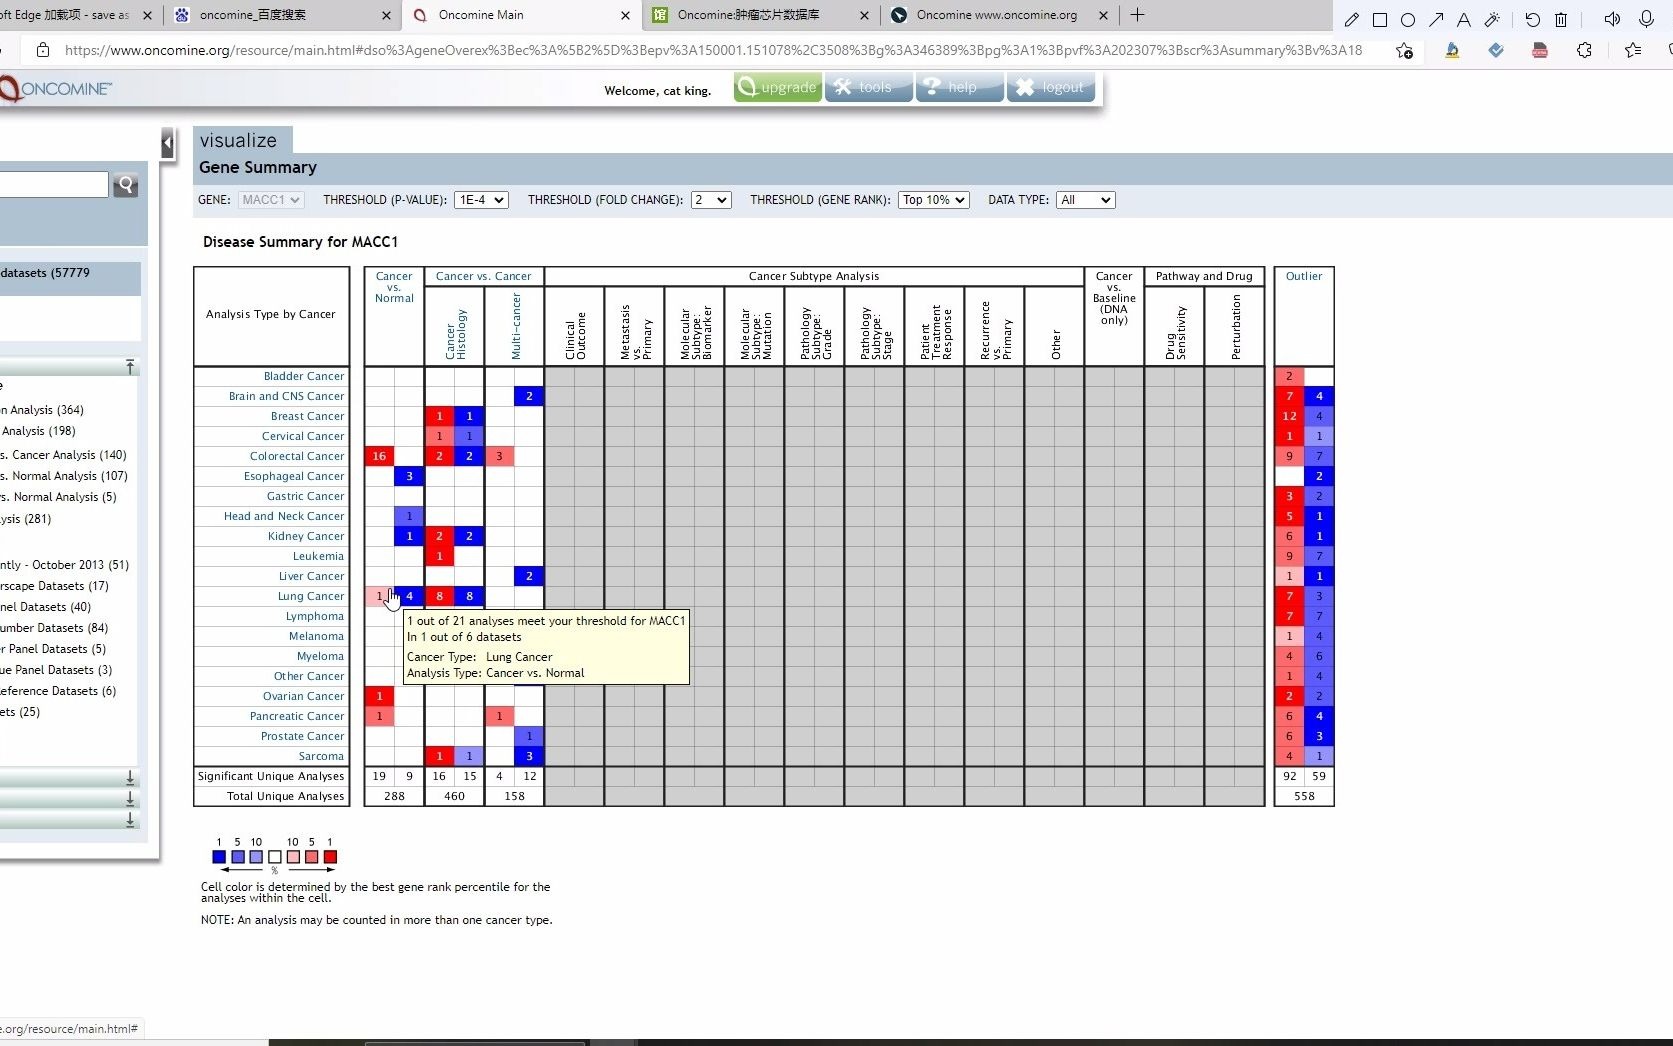
Task: Open the Colorectal Cancer link
Action: point(297,456)
